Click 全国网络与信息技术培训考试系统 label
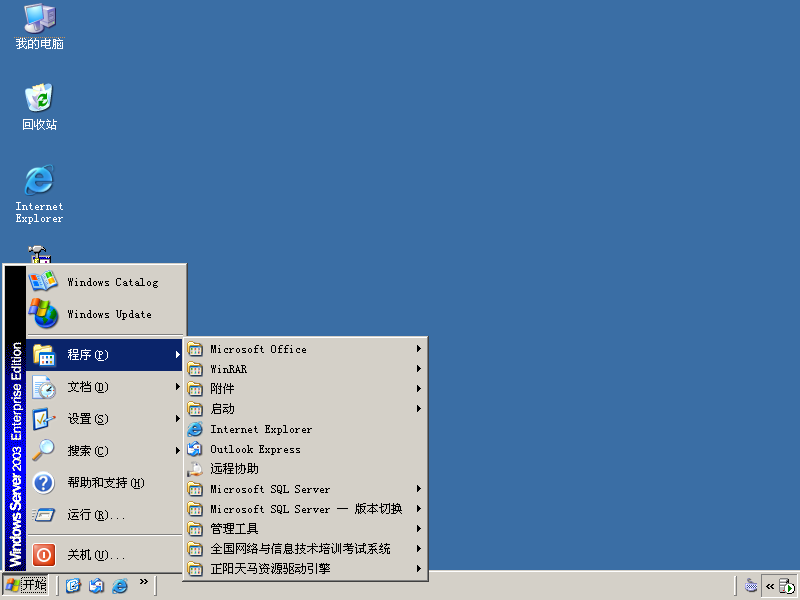 [x=300, y=548]
